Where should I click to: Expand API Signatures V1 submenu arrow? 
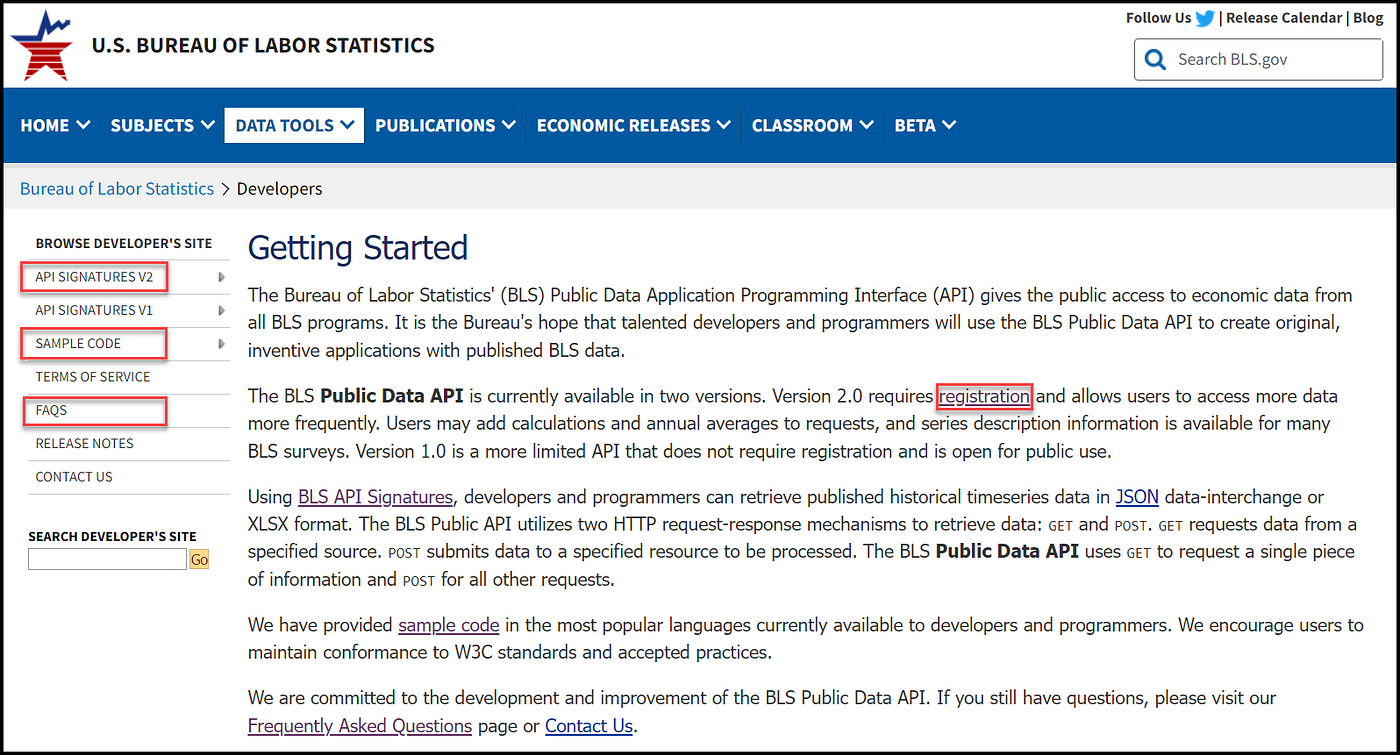[x=221, y=310]
